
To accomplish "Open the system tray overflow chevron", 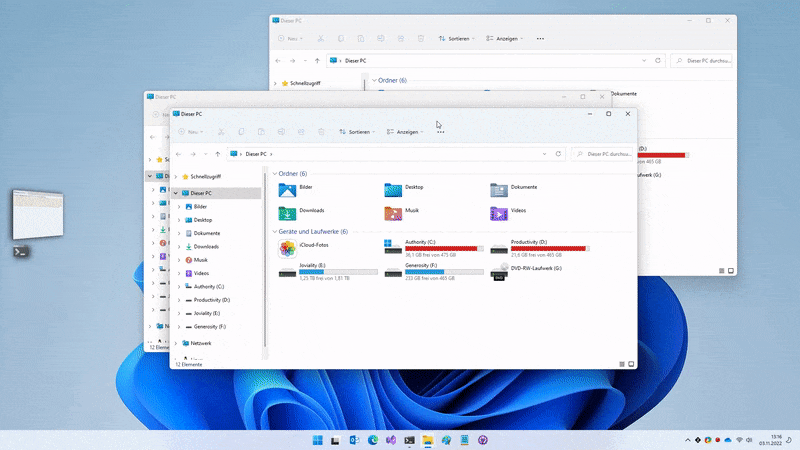I will (x=688, y=440).
